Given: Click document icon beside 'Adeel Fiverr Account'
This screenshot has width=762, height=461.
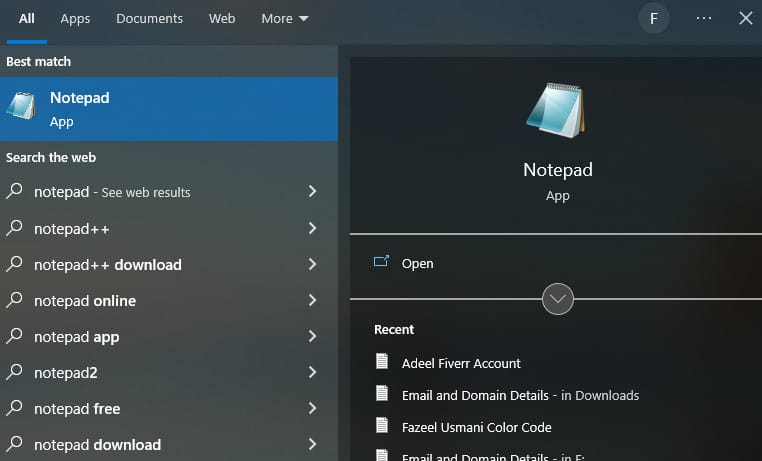Looking at the screenshot, I should pyautogui.click(x=382, y=361).
